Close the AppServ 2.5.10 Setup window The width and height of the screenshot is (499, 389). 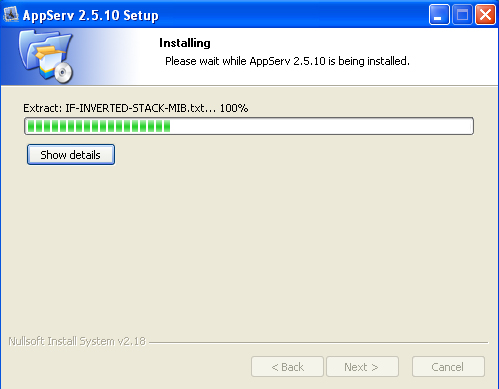[485, 15]
